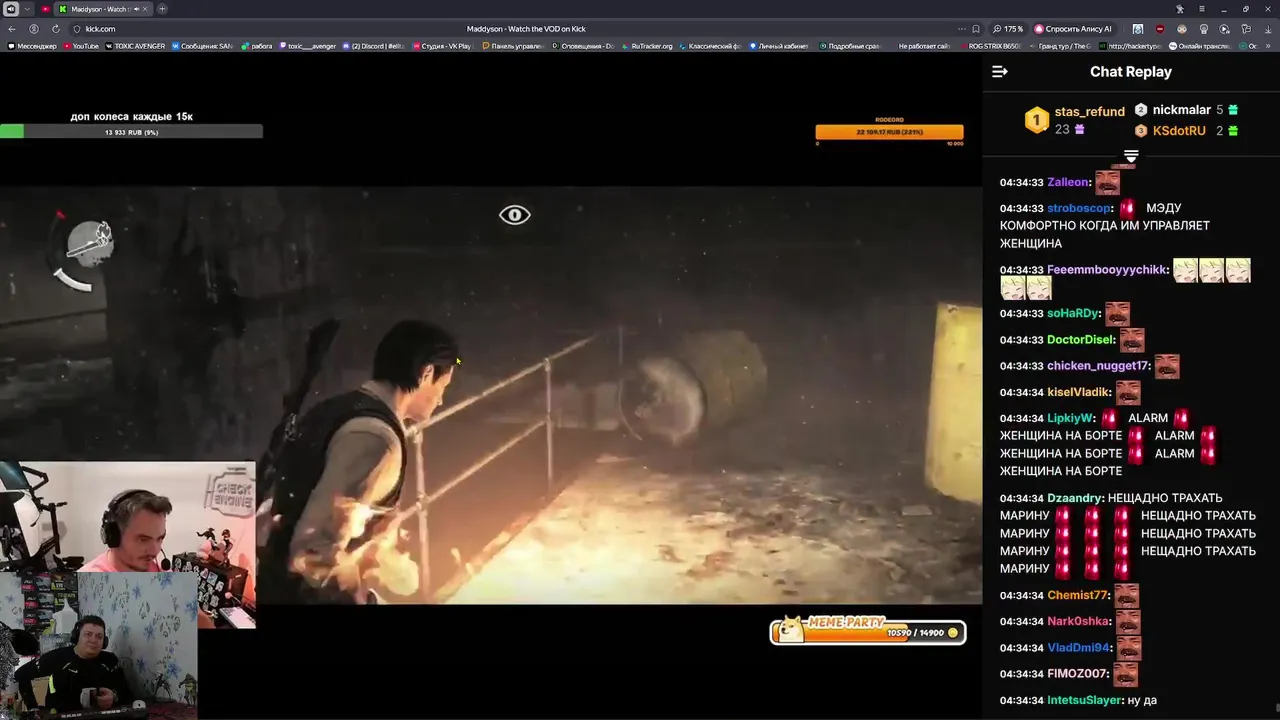Open nickmalar leaderboard entry
This screenshot has height=720, width=1280.
coord(1181,110)
